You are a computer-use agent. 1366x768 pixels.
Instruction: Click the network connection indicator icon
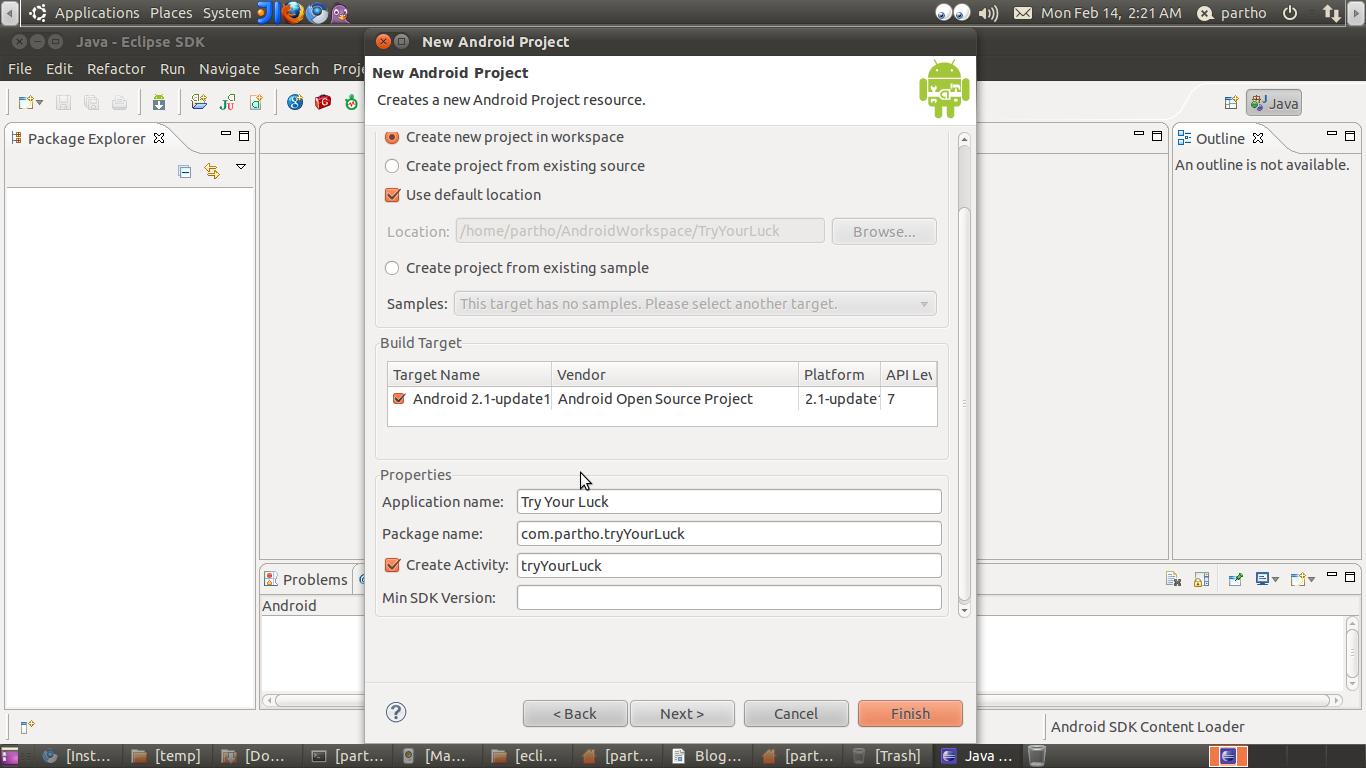coord(1331,13)
